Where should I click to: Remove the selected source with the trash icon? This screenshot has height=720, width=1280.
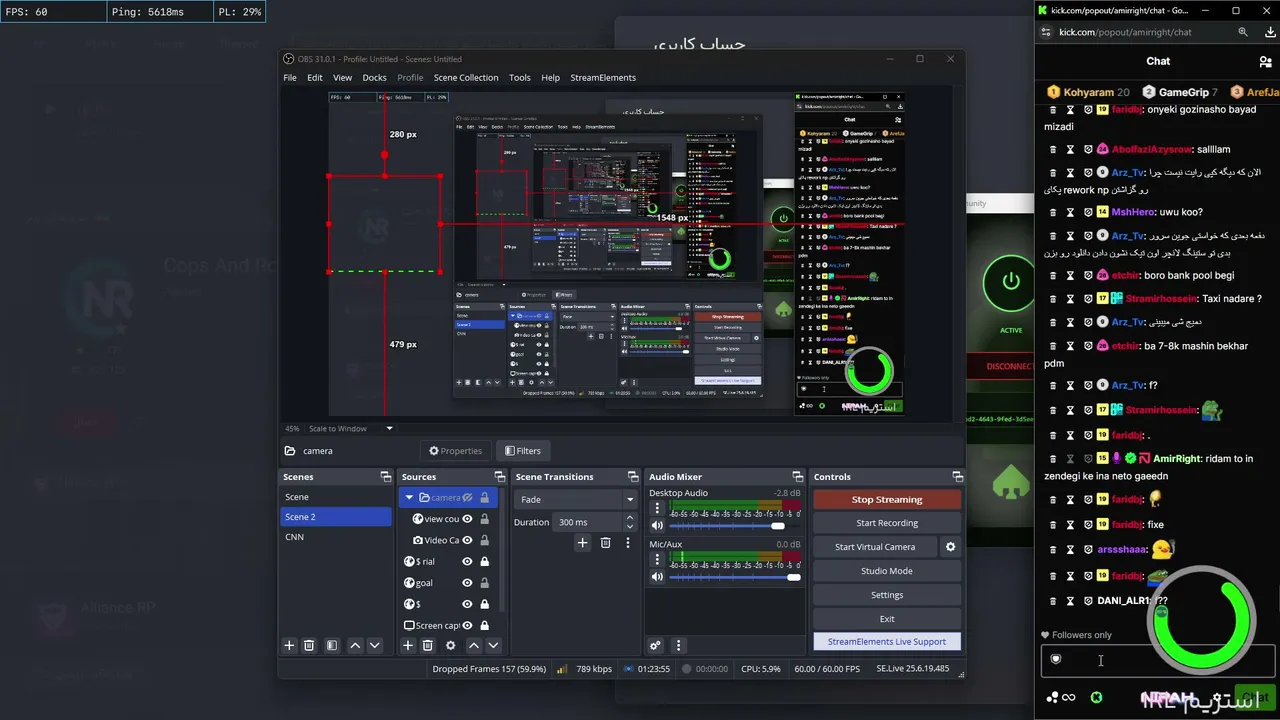click(x=428, y=646)
